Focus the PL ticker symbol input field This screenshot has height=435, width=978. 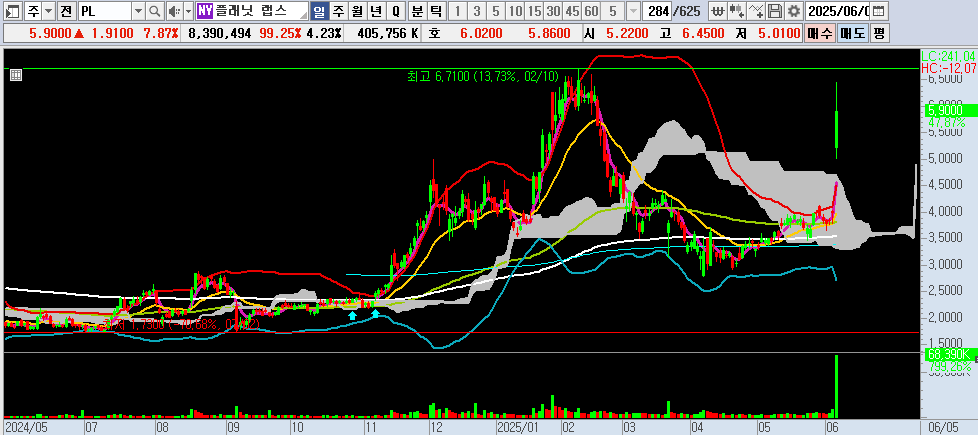105,11
